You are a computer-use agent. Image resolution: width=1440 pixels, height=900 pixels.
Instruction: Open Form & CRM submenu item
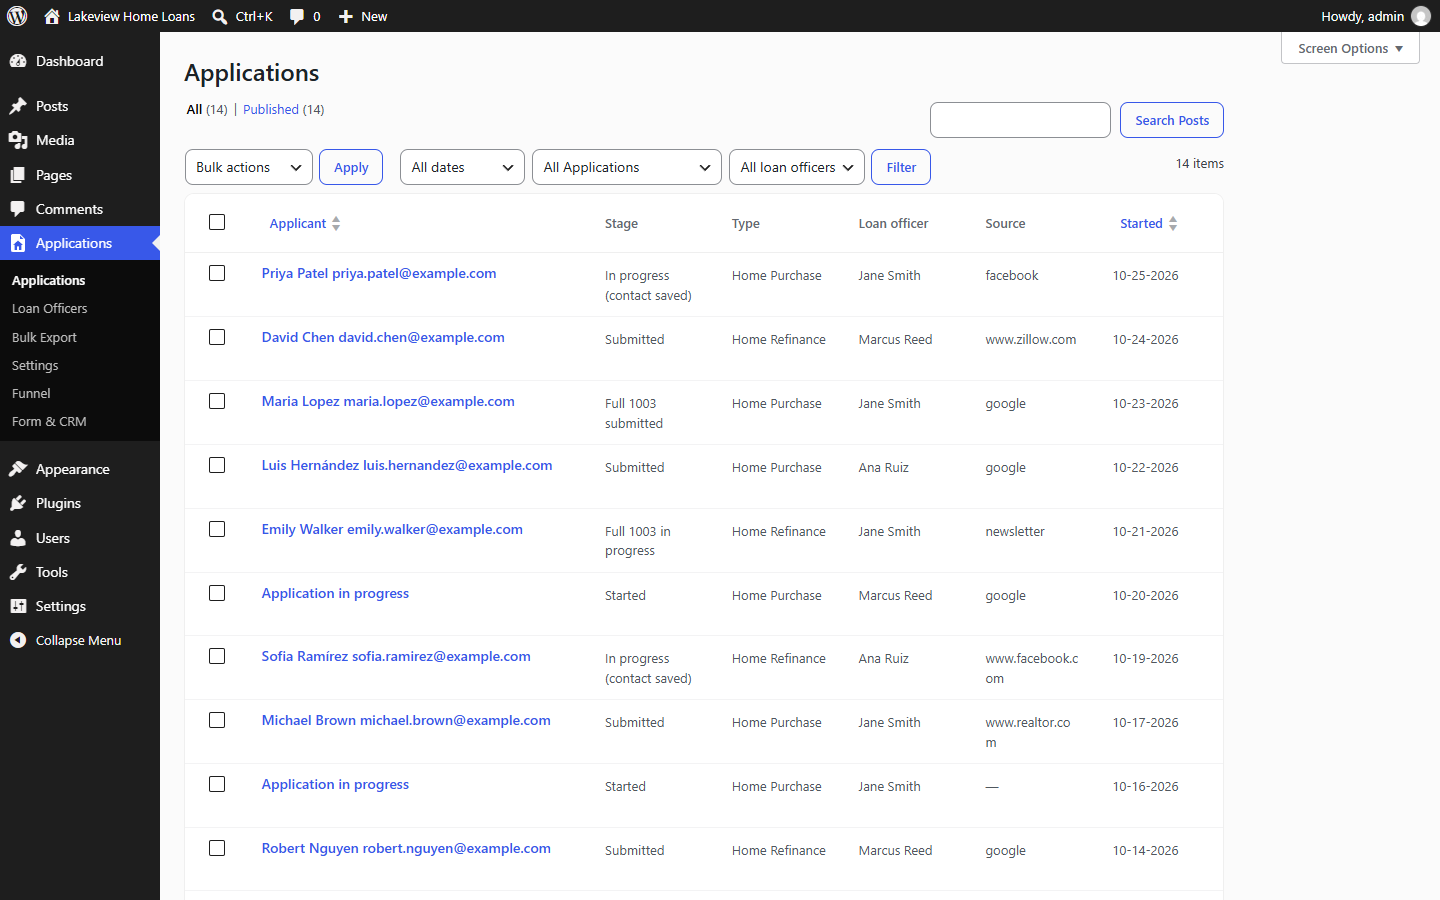(x=49, y=421)
